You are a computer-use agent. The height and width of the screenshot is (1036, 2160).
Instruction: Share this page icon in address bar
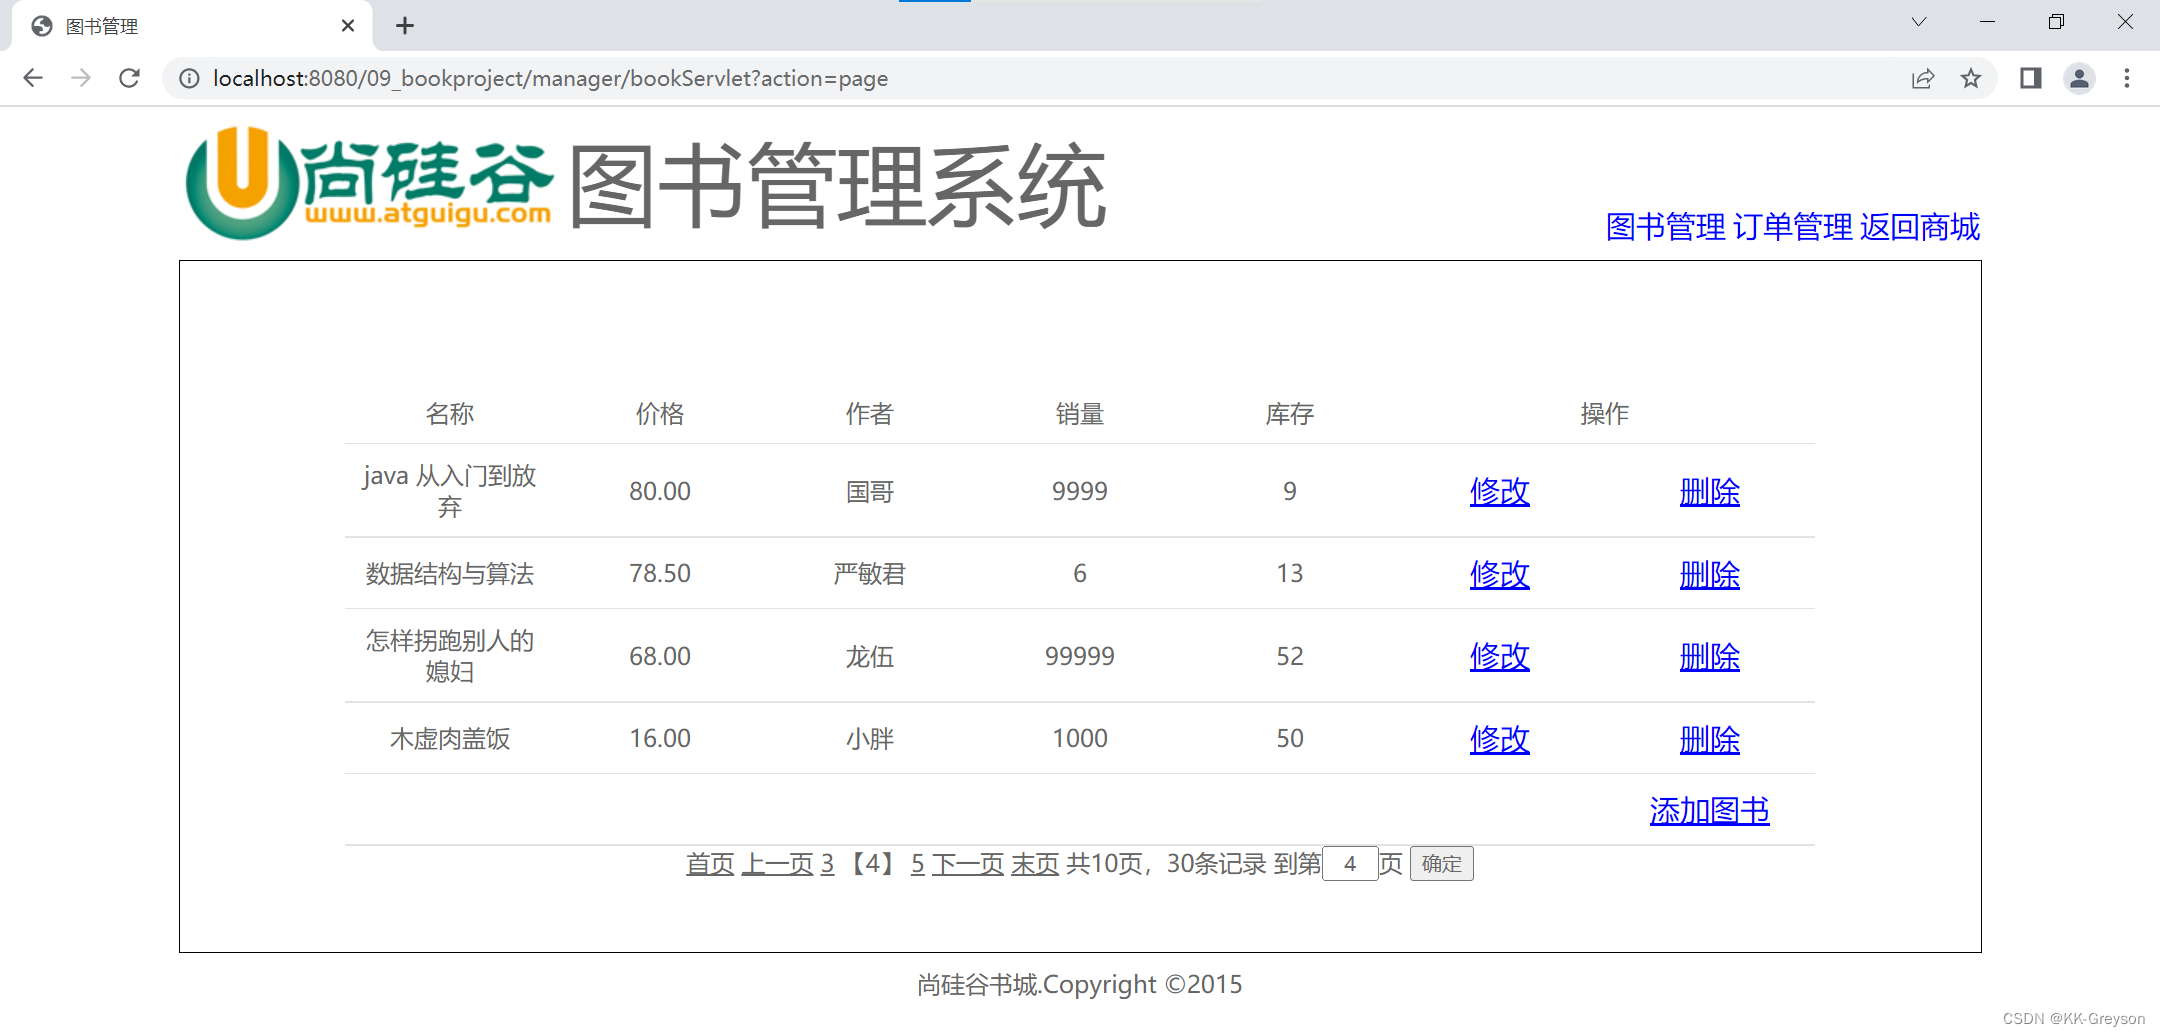[1923, 78]
